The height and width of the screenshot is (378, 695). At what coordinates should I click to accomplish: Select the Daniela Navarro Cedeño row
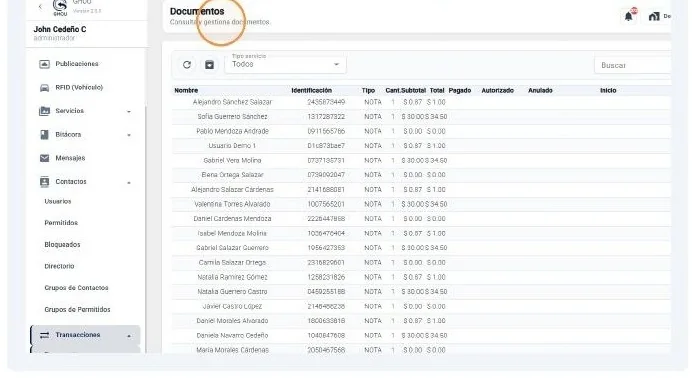coord(421,335)
